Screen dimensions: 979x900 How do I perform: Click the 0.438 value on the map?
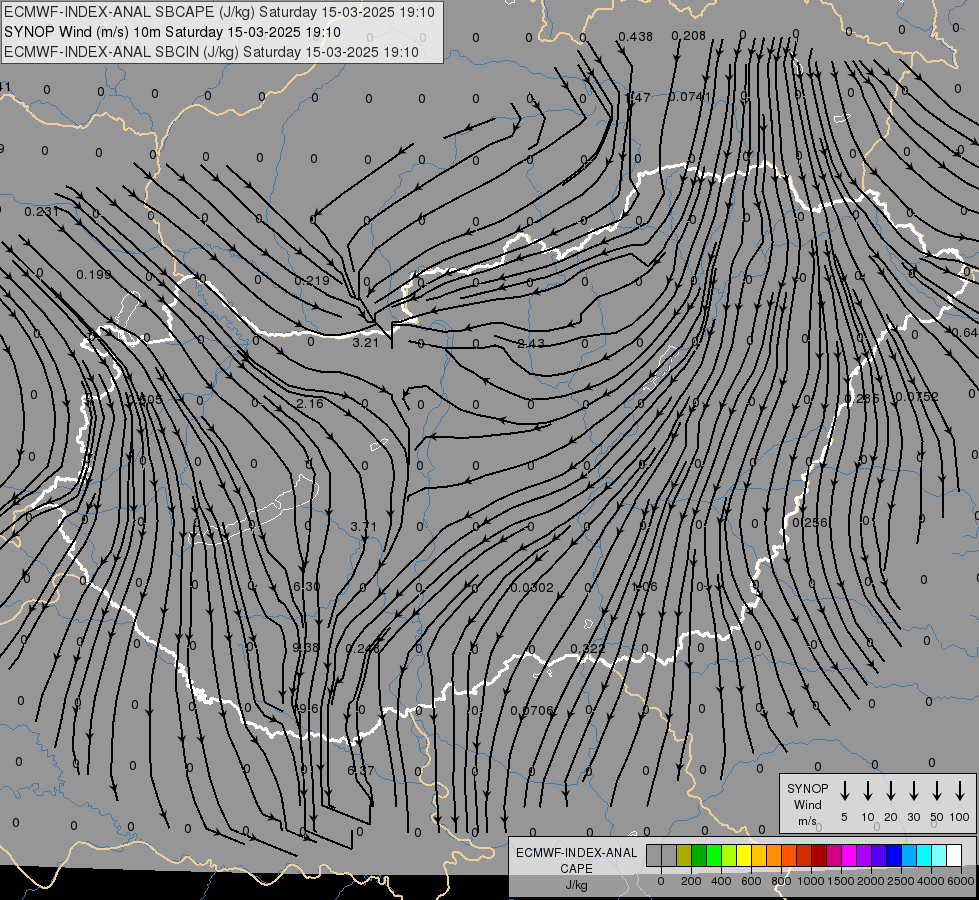click(x=636, y=37)
